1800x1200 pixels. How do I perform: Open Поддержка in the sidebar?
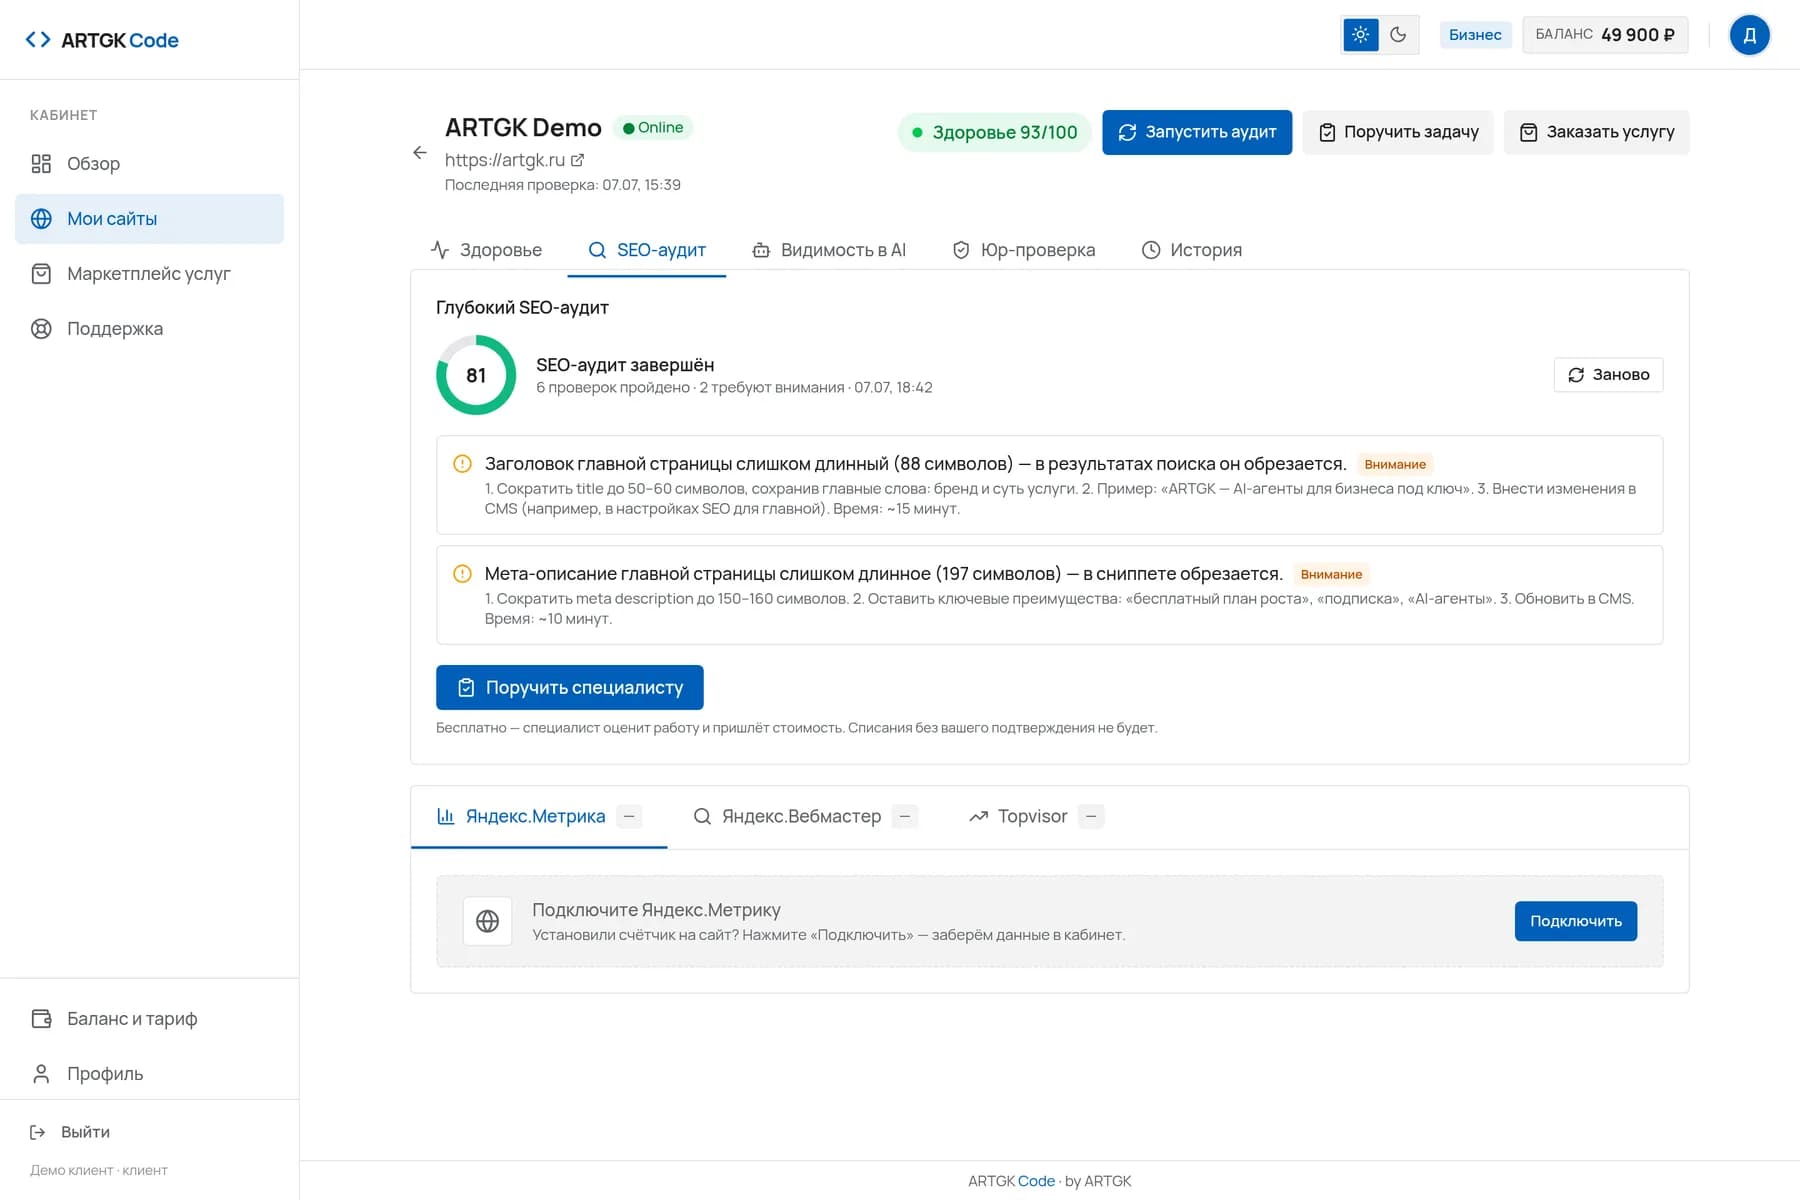click(150, 328)
